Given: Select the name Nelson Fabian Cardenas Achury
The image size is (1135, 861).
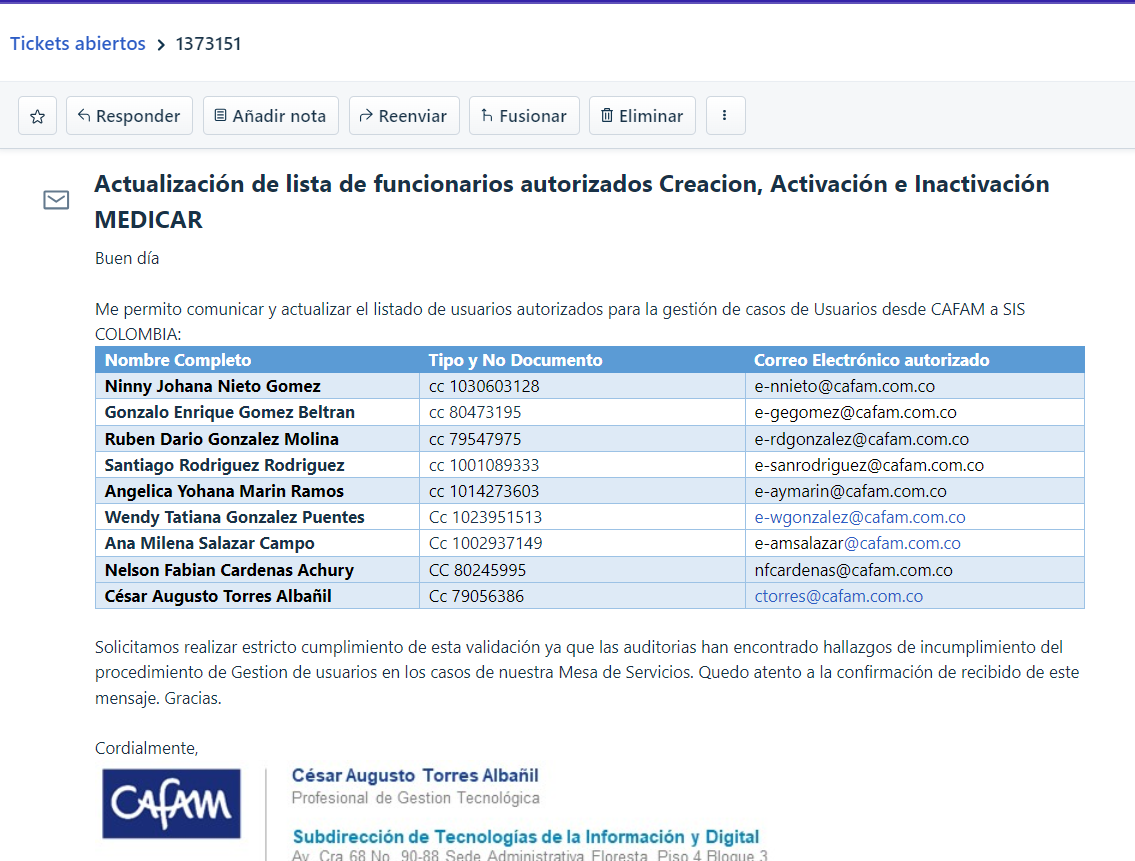Looking at the screenshot, I should click(x=229, y=570).
